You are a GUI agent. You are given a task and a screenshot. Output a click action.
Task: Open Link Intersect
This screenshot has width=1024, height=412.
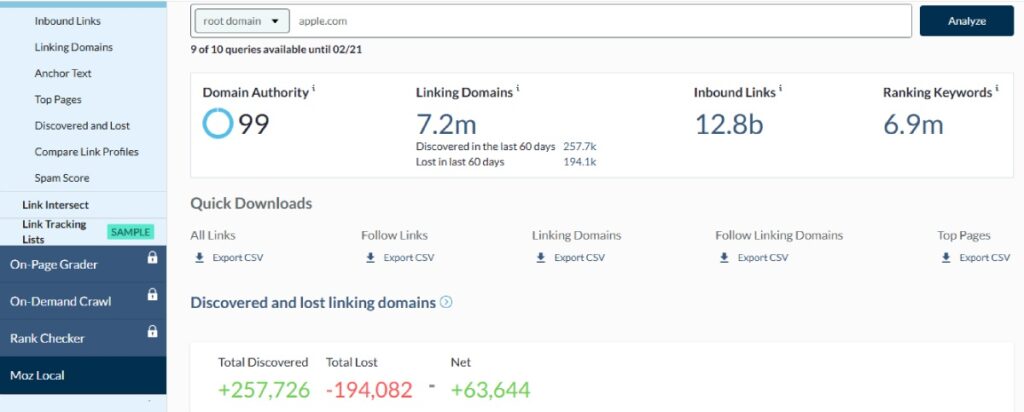56,204
